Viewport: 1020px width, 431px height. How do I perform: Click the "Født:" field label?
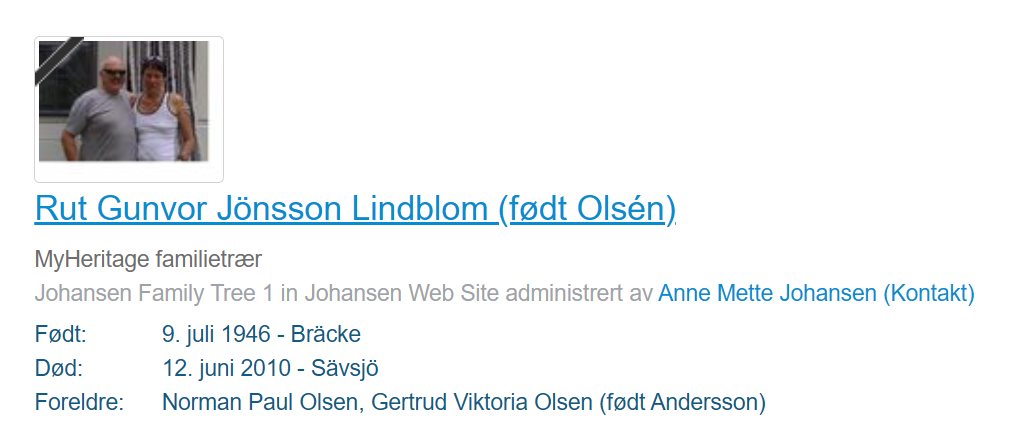pos(60,334)
